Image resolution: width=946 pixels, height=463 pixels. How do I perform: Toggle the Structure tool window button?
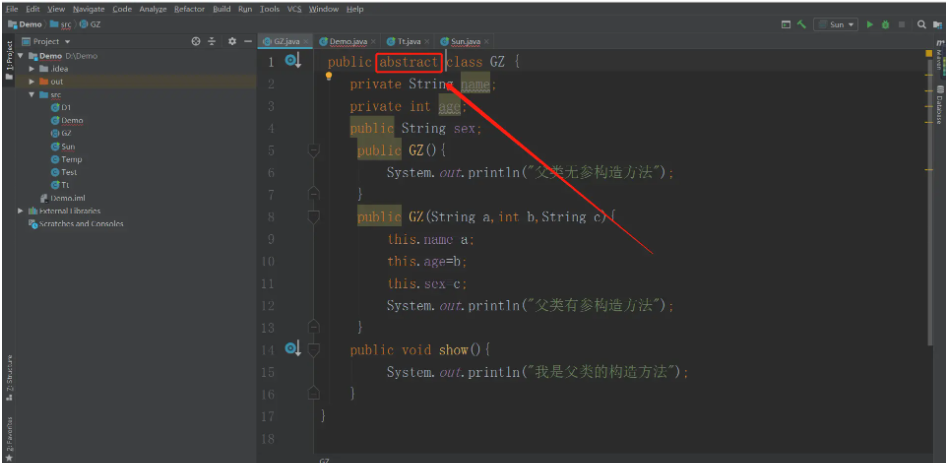8,380
